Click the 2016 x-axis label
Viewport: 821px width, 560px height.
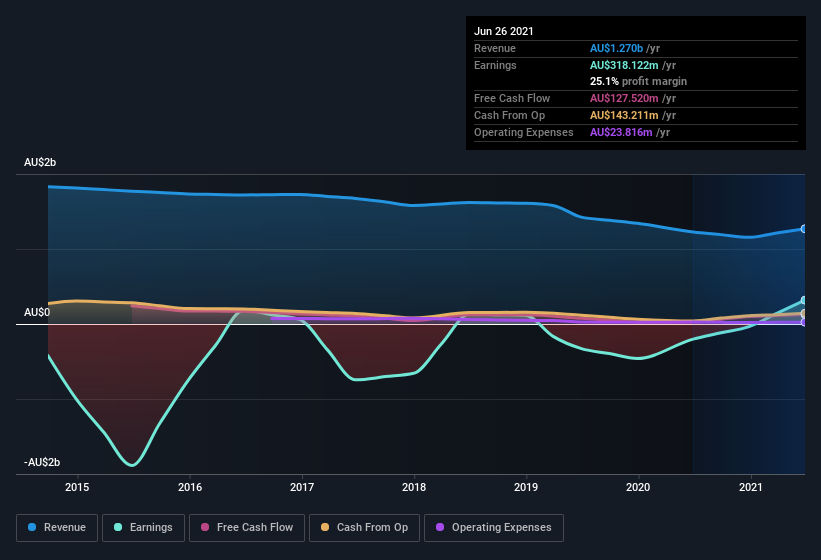tap(190, 487)
